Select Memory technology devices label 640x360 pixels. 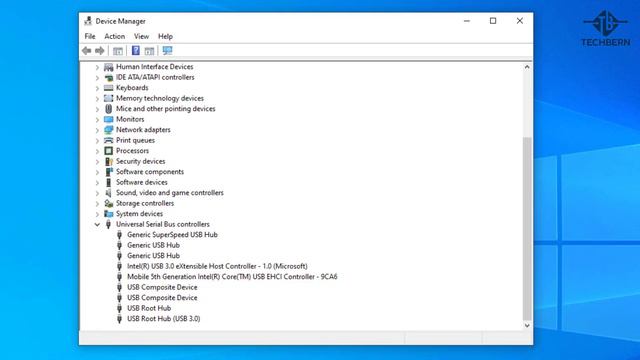click(x=160, y=98)
